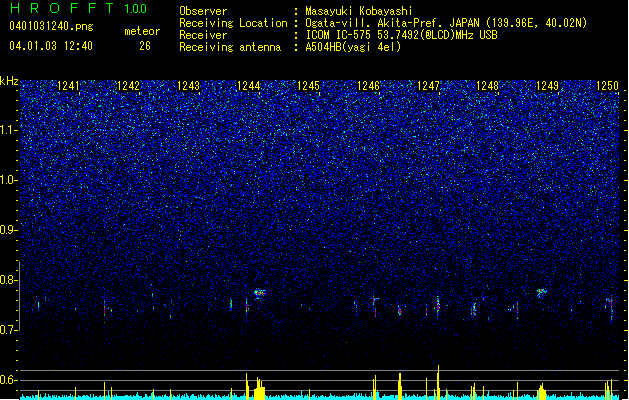Click the 1243 time marker

(x=188, y=86)
